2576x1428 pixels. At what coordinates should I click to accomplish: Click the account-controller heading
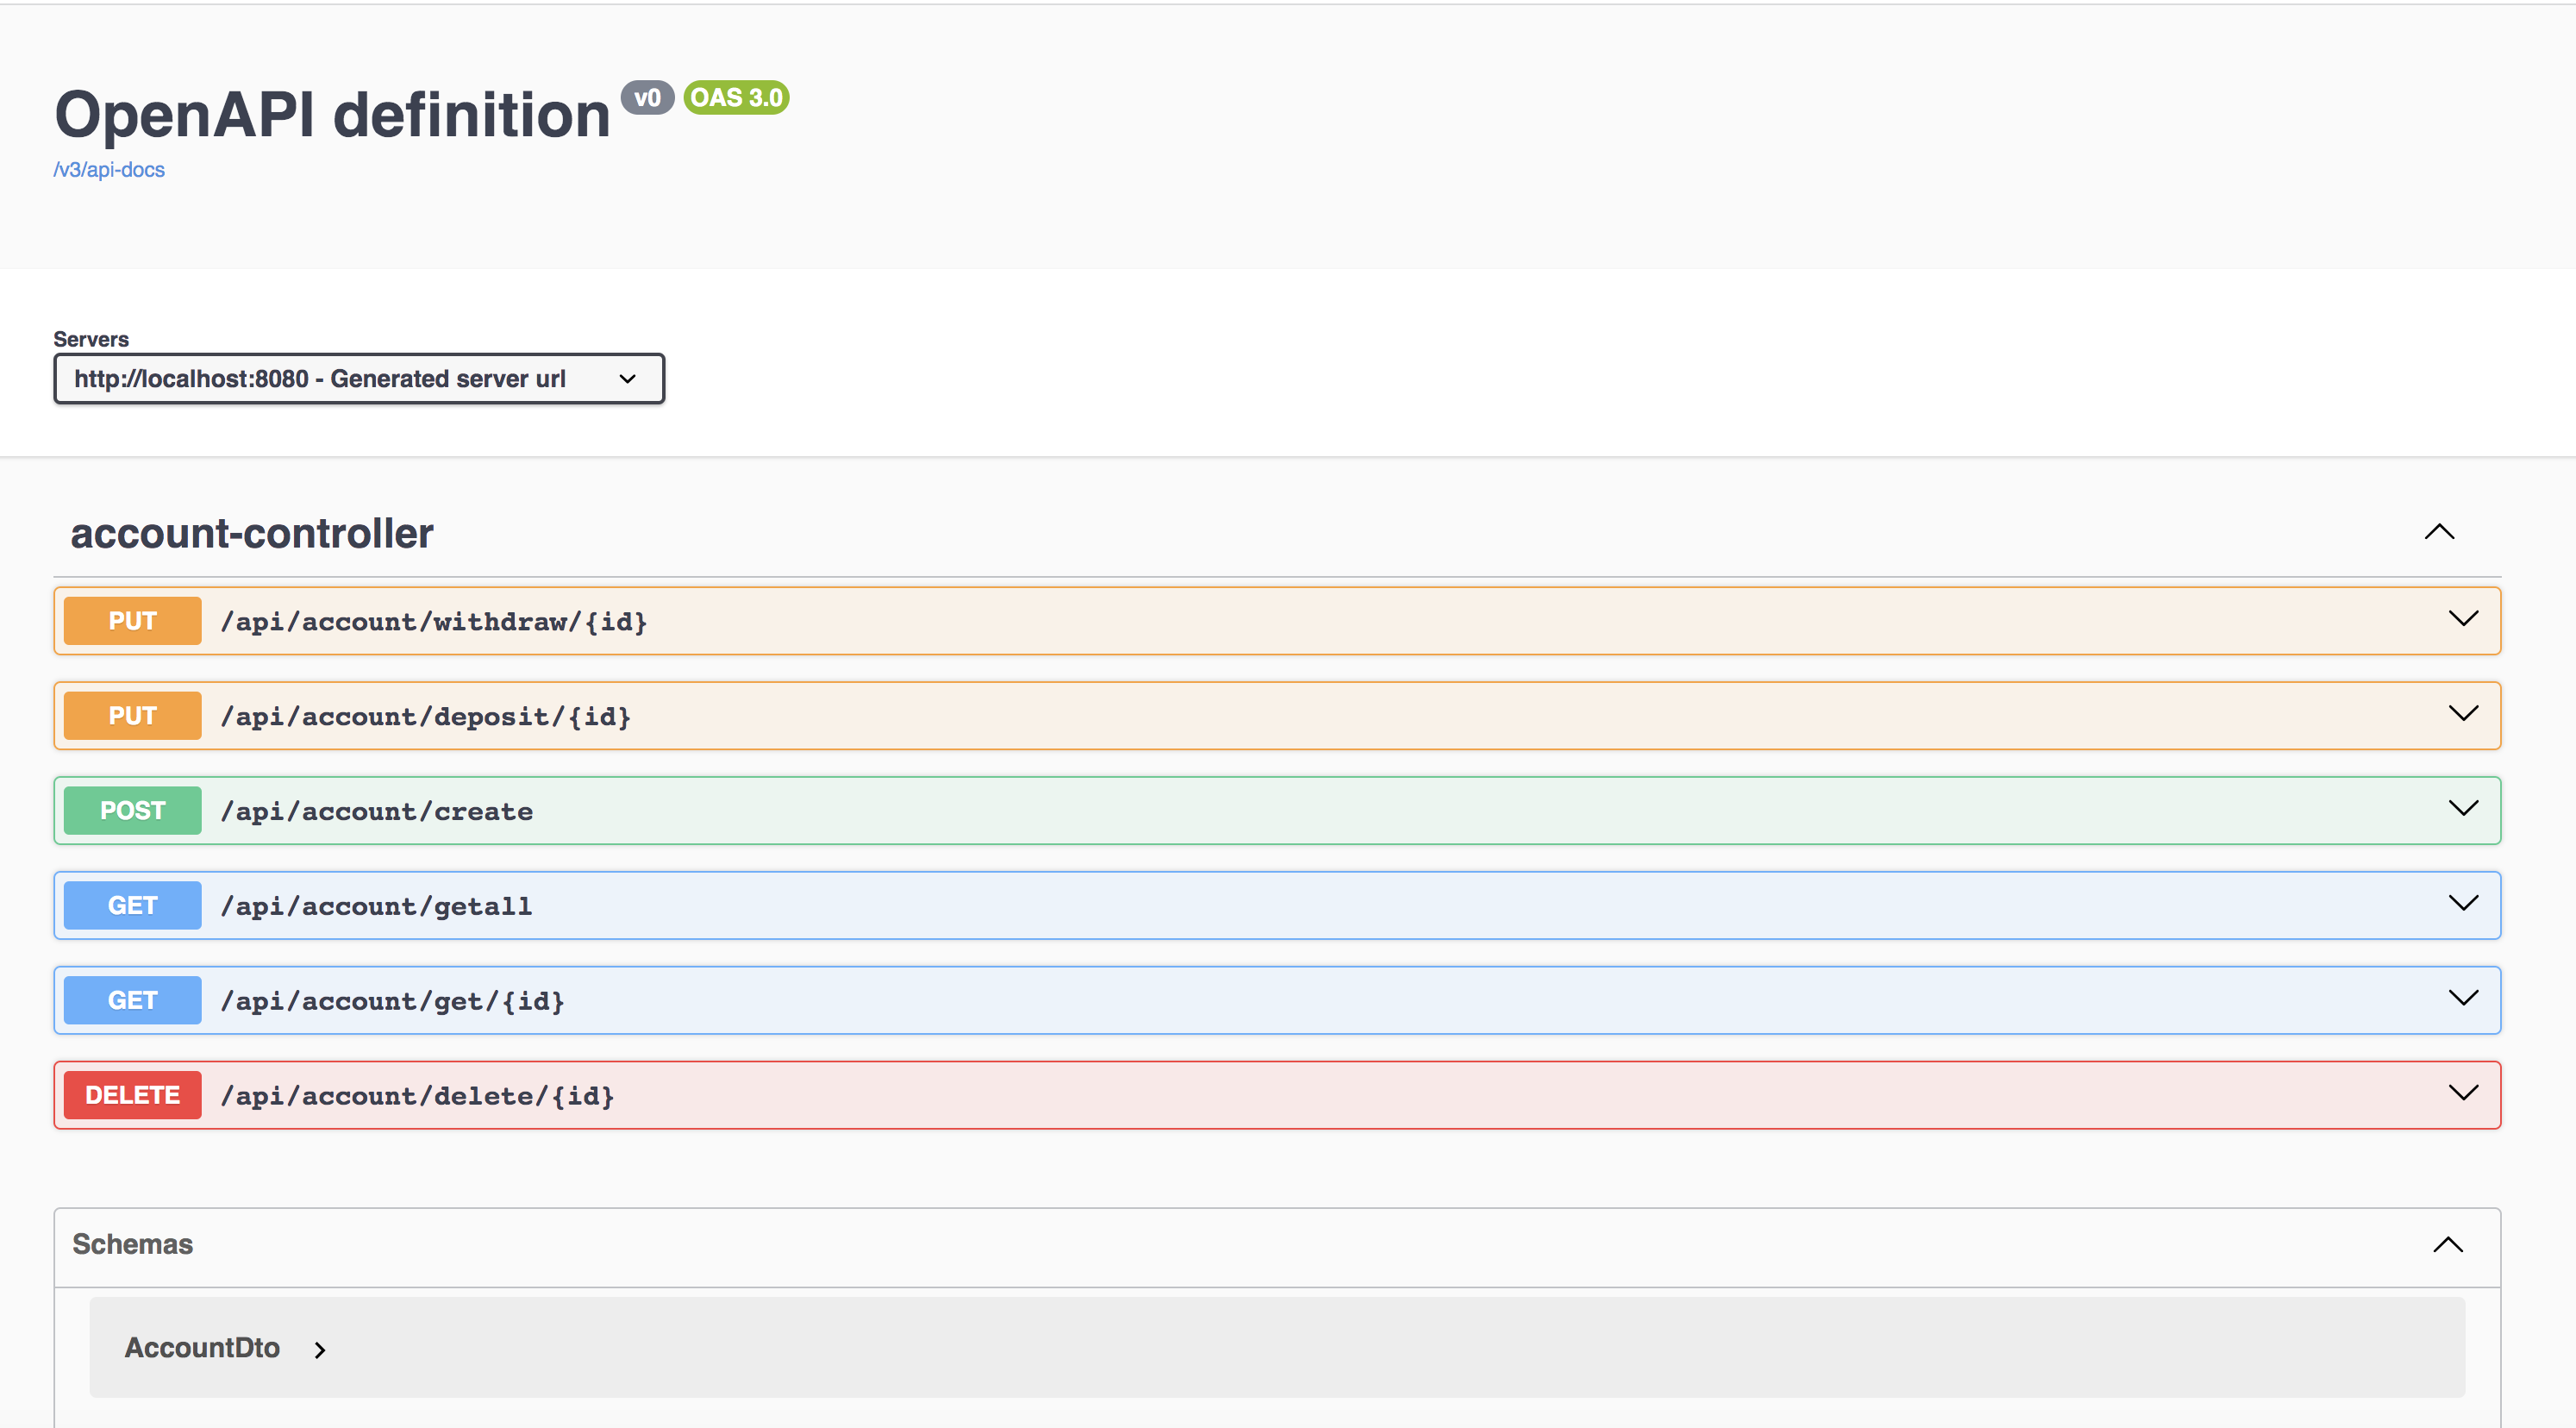click(252, 533)
